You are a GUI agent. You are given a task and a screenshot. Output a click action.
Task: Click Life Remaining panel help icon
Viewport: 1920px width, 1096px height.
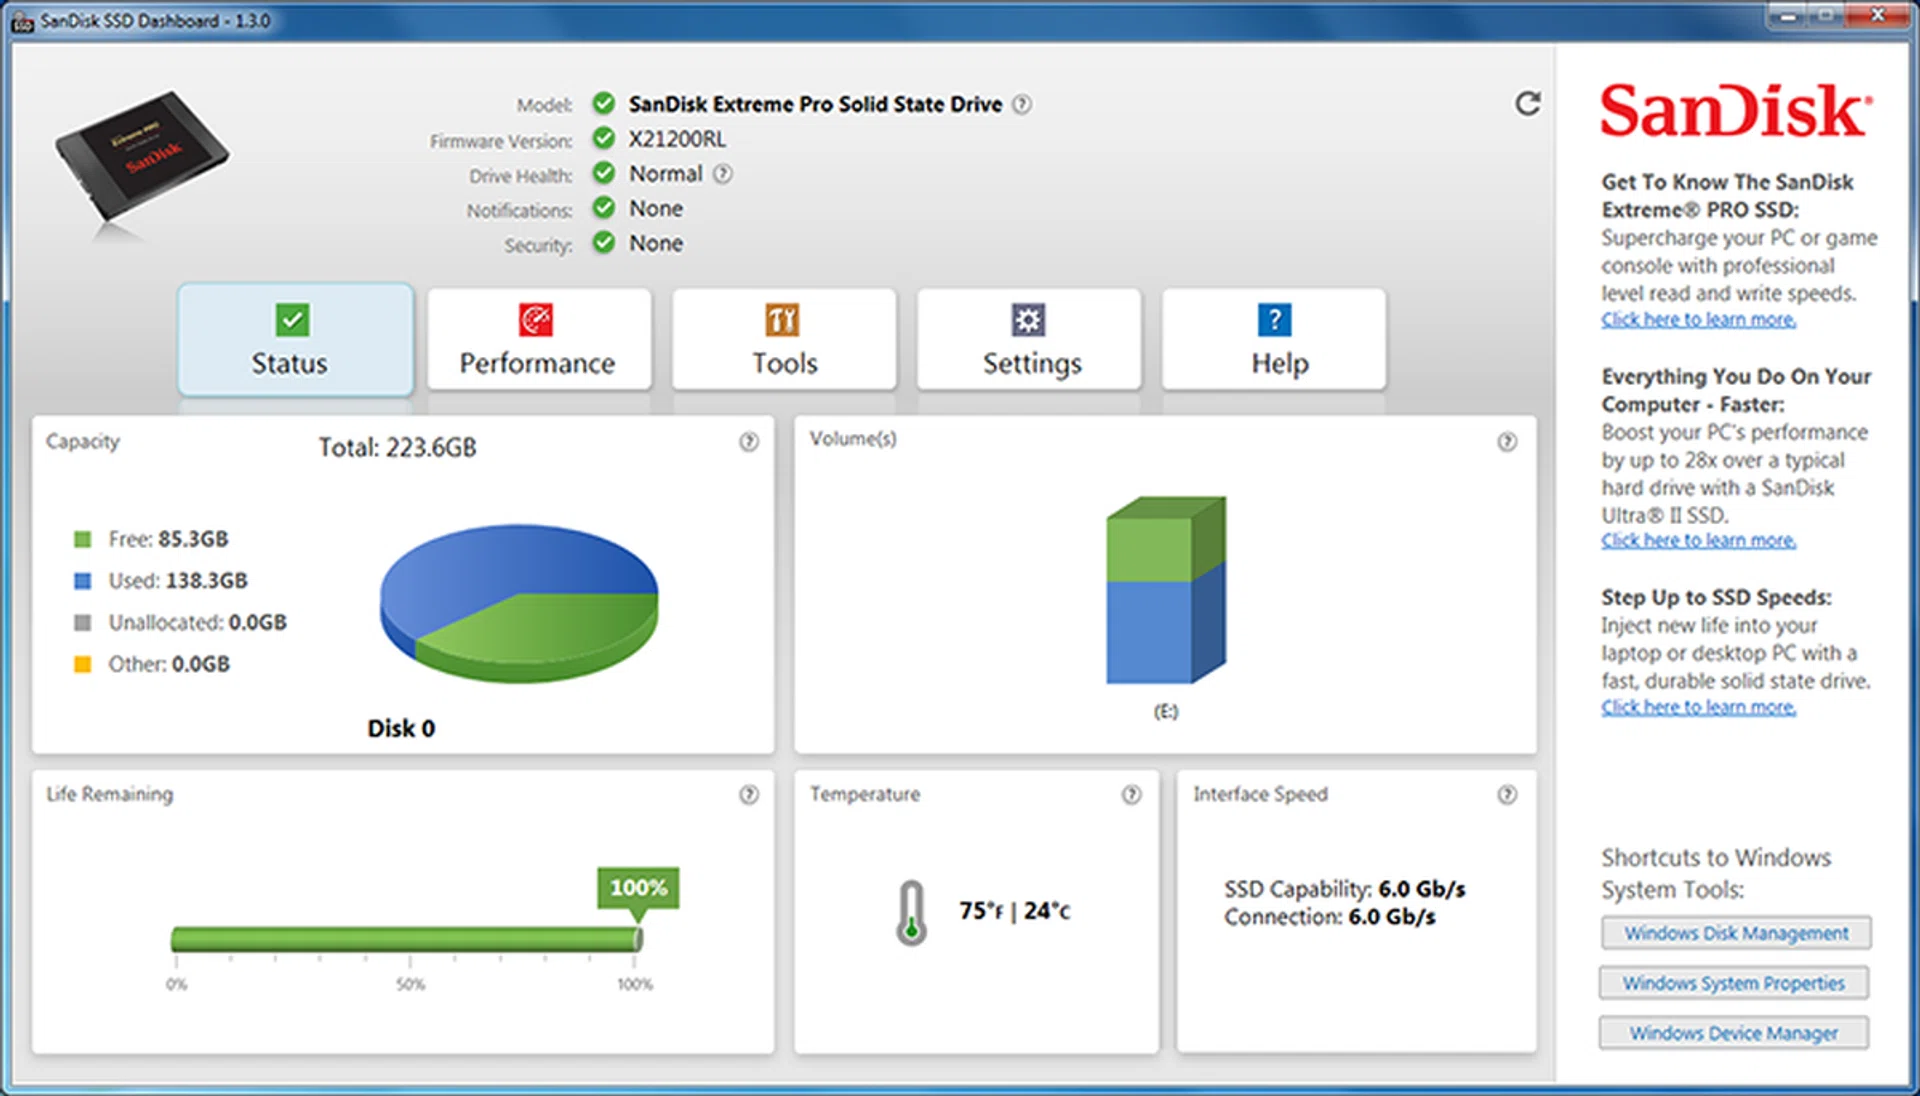[748, 795]
